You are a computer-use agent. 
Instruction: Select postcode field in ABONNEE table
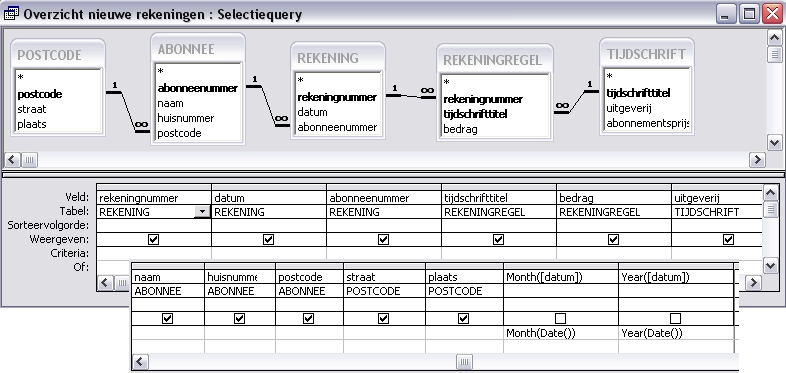point(179,133)
